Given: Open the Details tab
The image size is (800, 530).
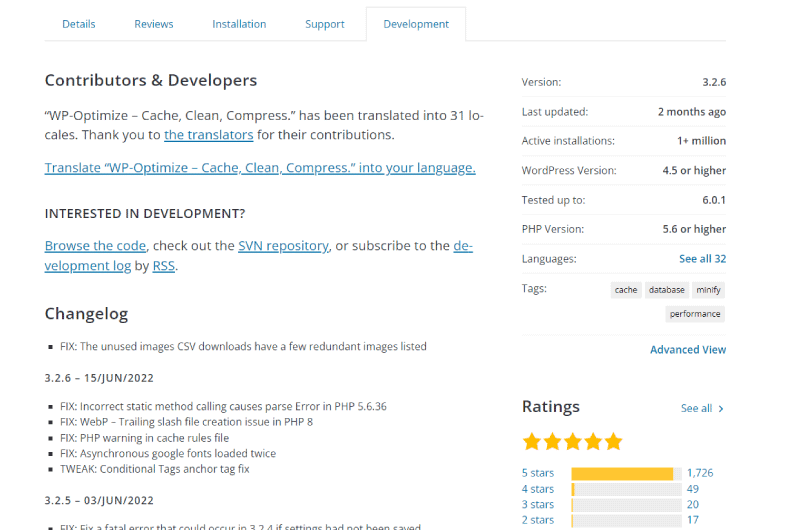Looking at the screenshot, I should (79, 24).
